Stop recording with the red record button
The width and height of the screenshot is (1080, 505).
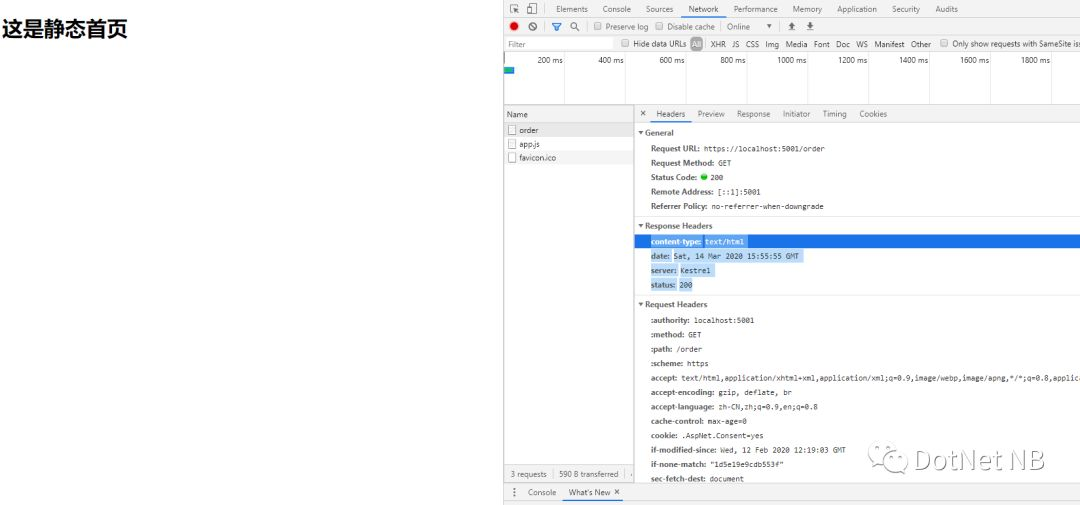click(514, 26)
